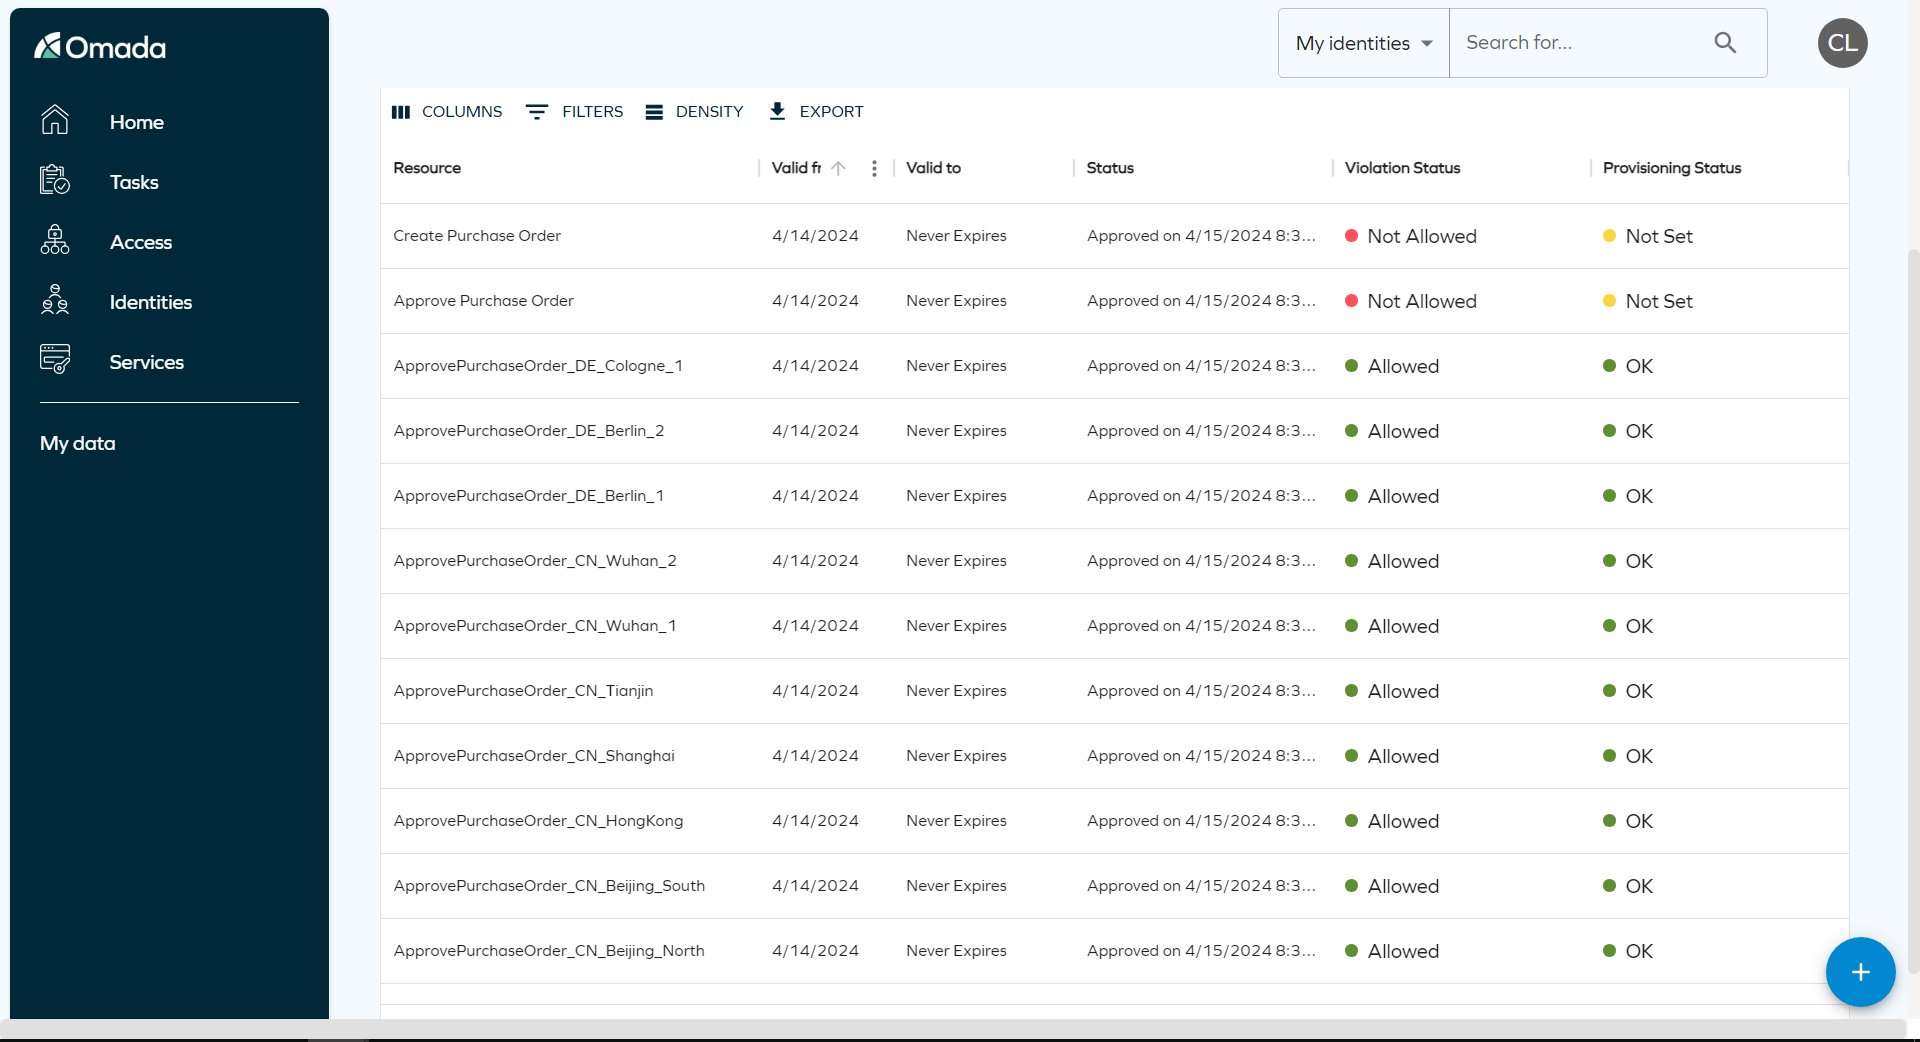The height and width of the screenshot is (1042, 1920).
Task: Click the Omada logo
Action: (100, 46)
